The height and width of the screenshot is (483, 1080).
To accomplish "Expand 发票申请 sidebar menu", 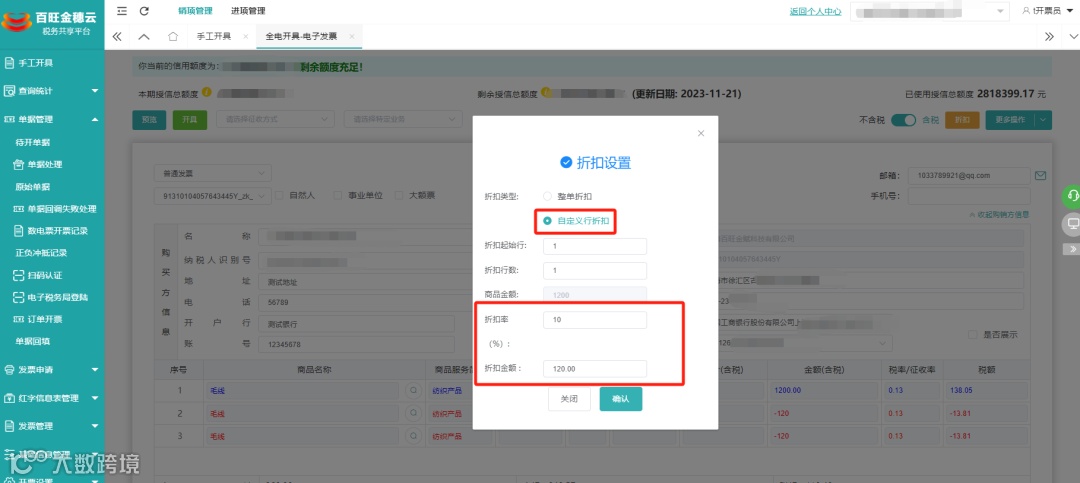I will pyautogui.click(x=52, y=370).
